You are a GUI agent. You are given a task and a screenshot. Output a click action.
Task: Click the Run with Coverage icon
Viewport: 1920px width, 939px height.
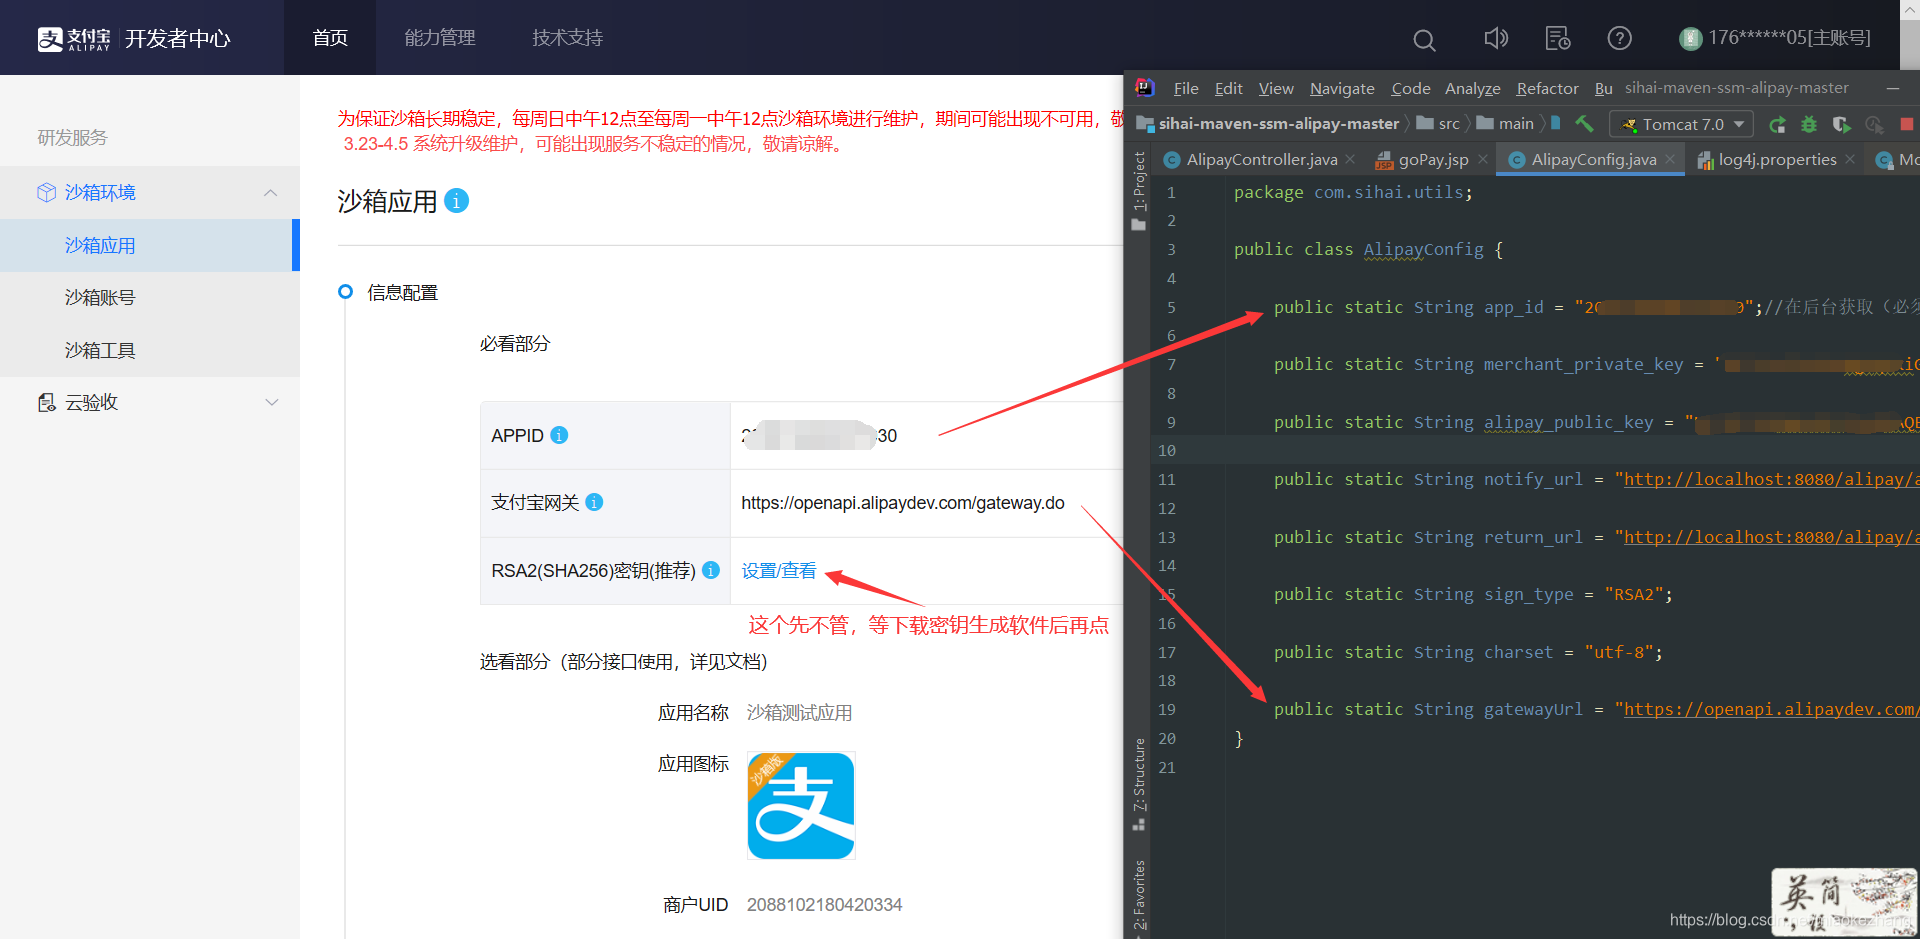(x=1841, y=124)
